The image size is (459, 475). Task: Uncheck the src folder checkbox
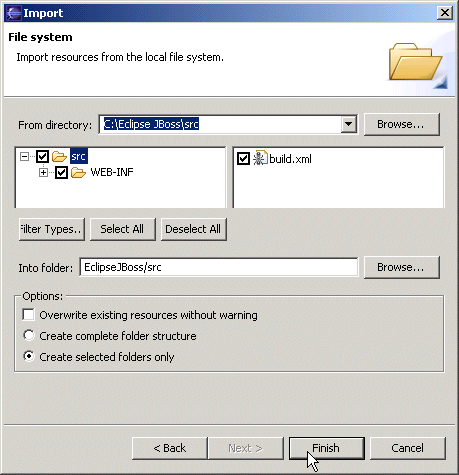click(x=43, y=156)
